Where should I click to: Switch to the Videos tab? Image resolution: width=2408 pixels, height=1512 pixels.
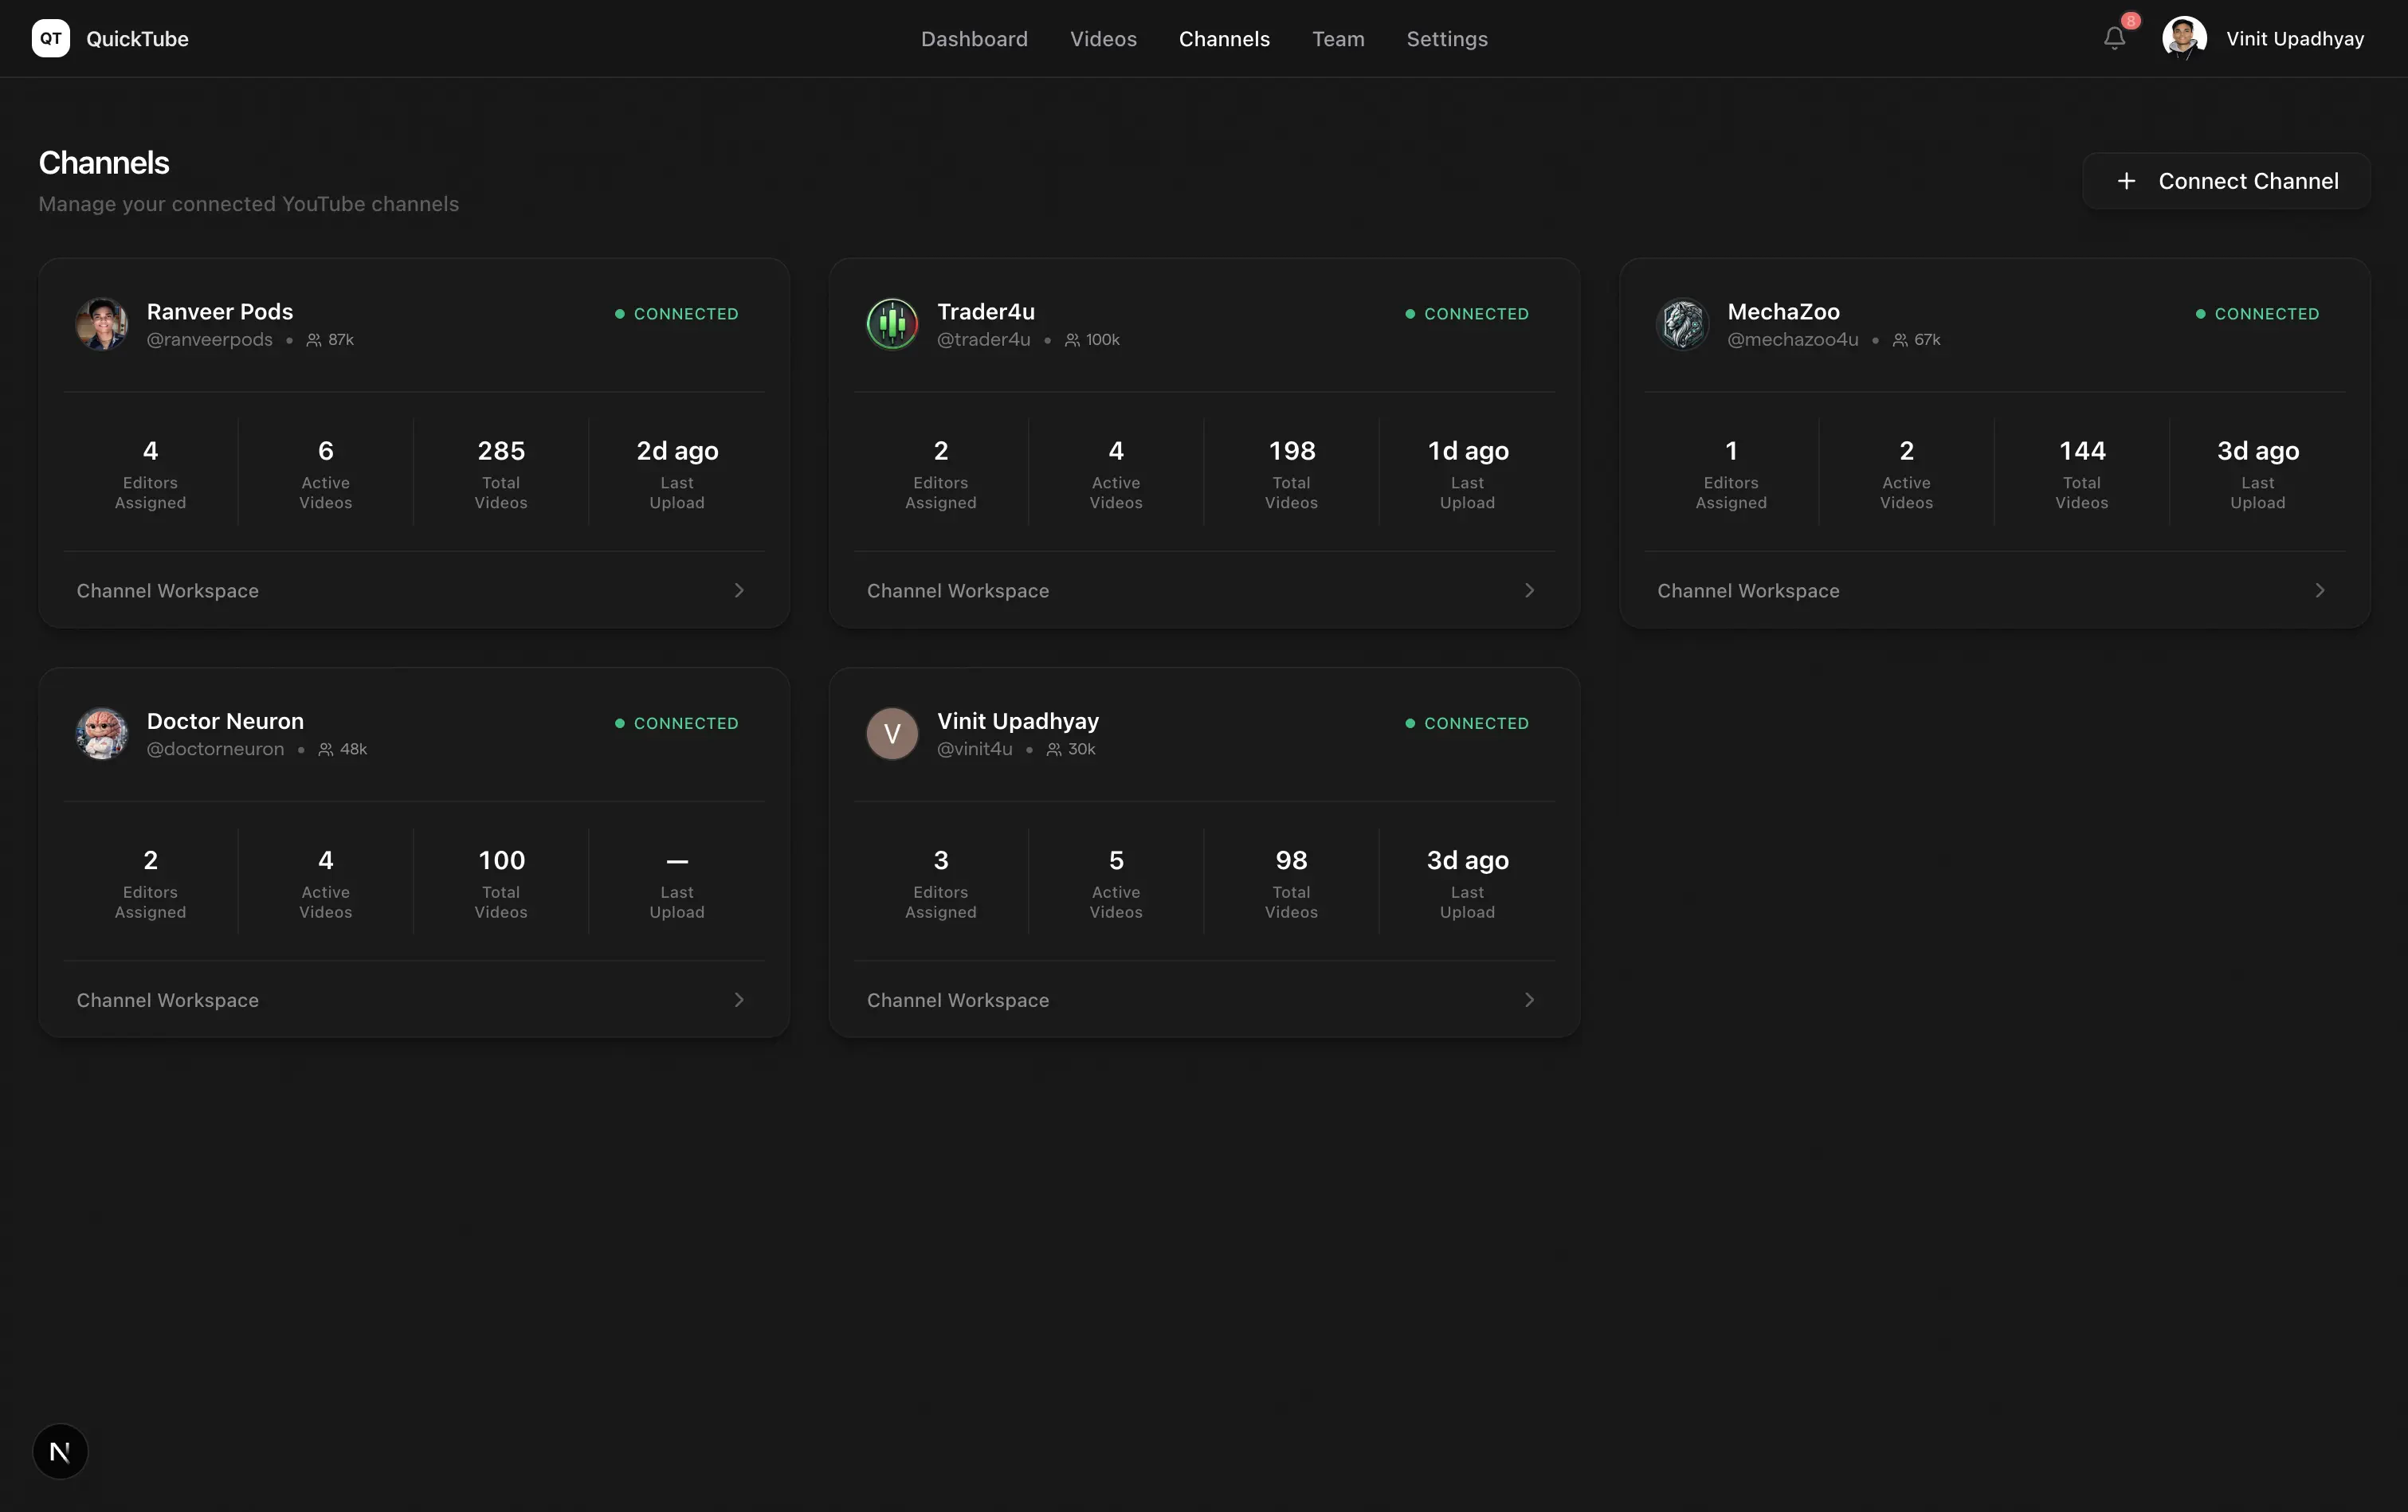[1103, 39]
